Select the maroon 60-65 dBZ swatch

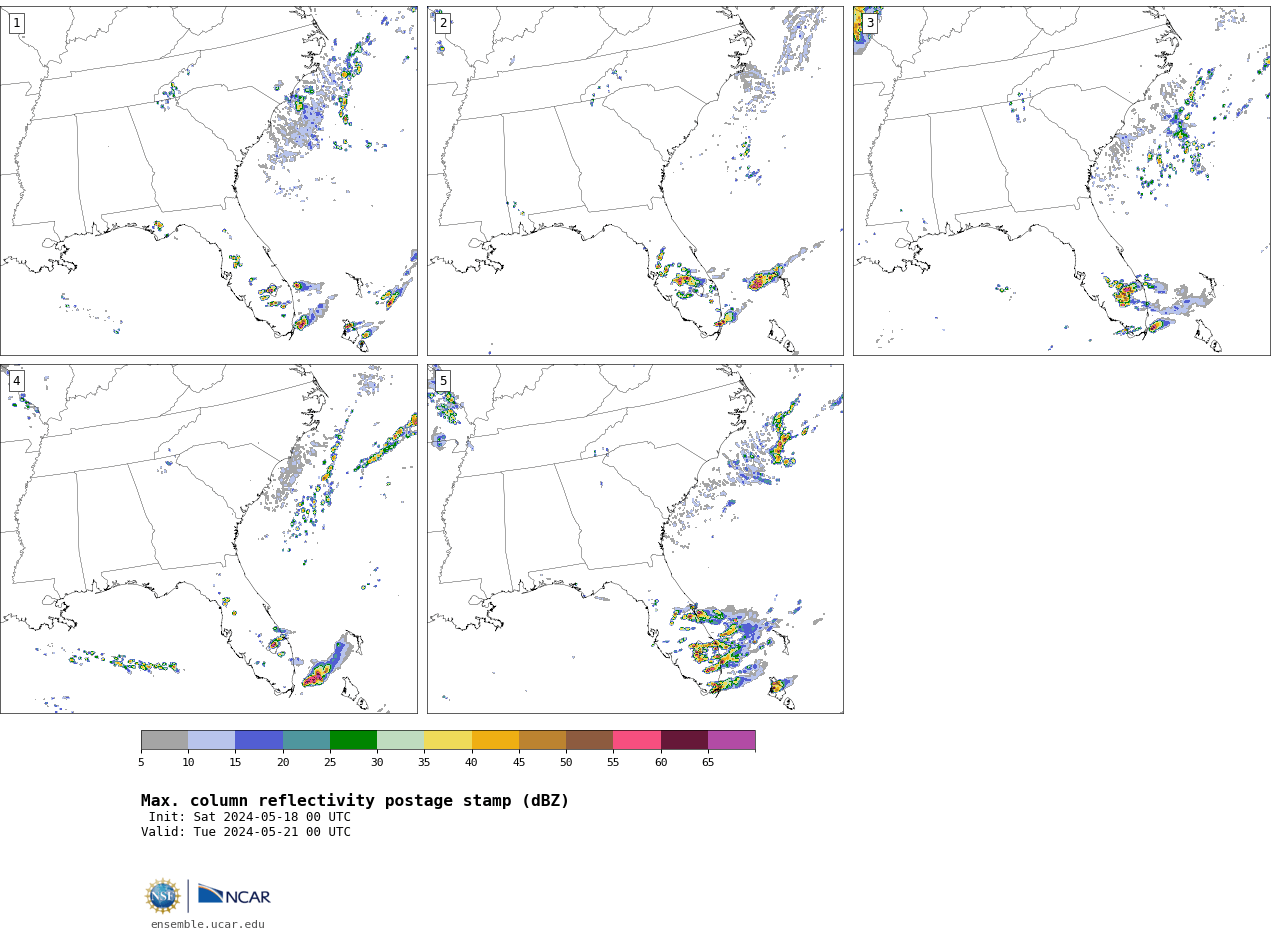[684, 740]
